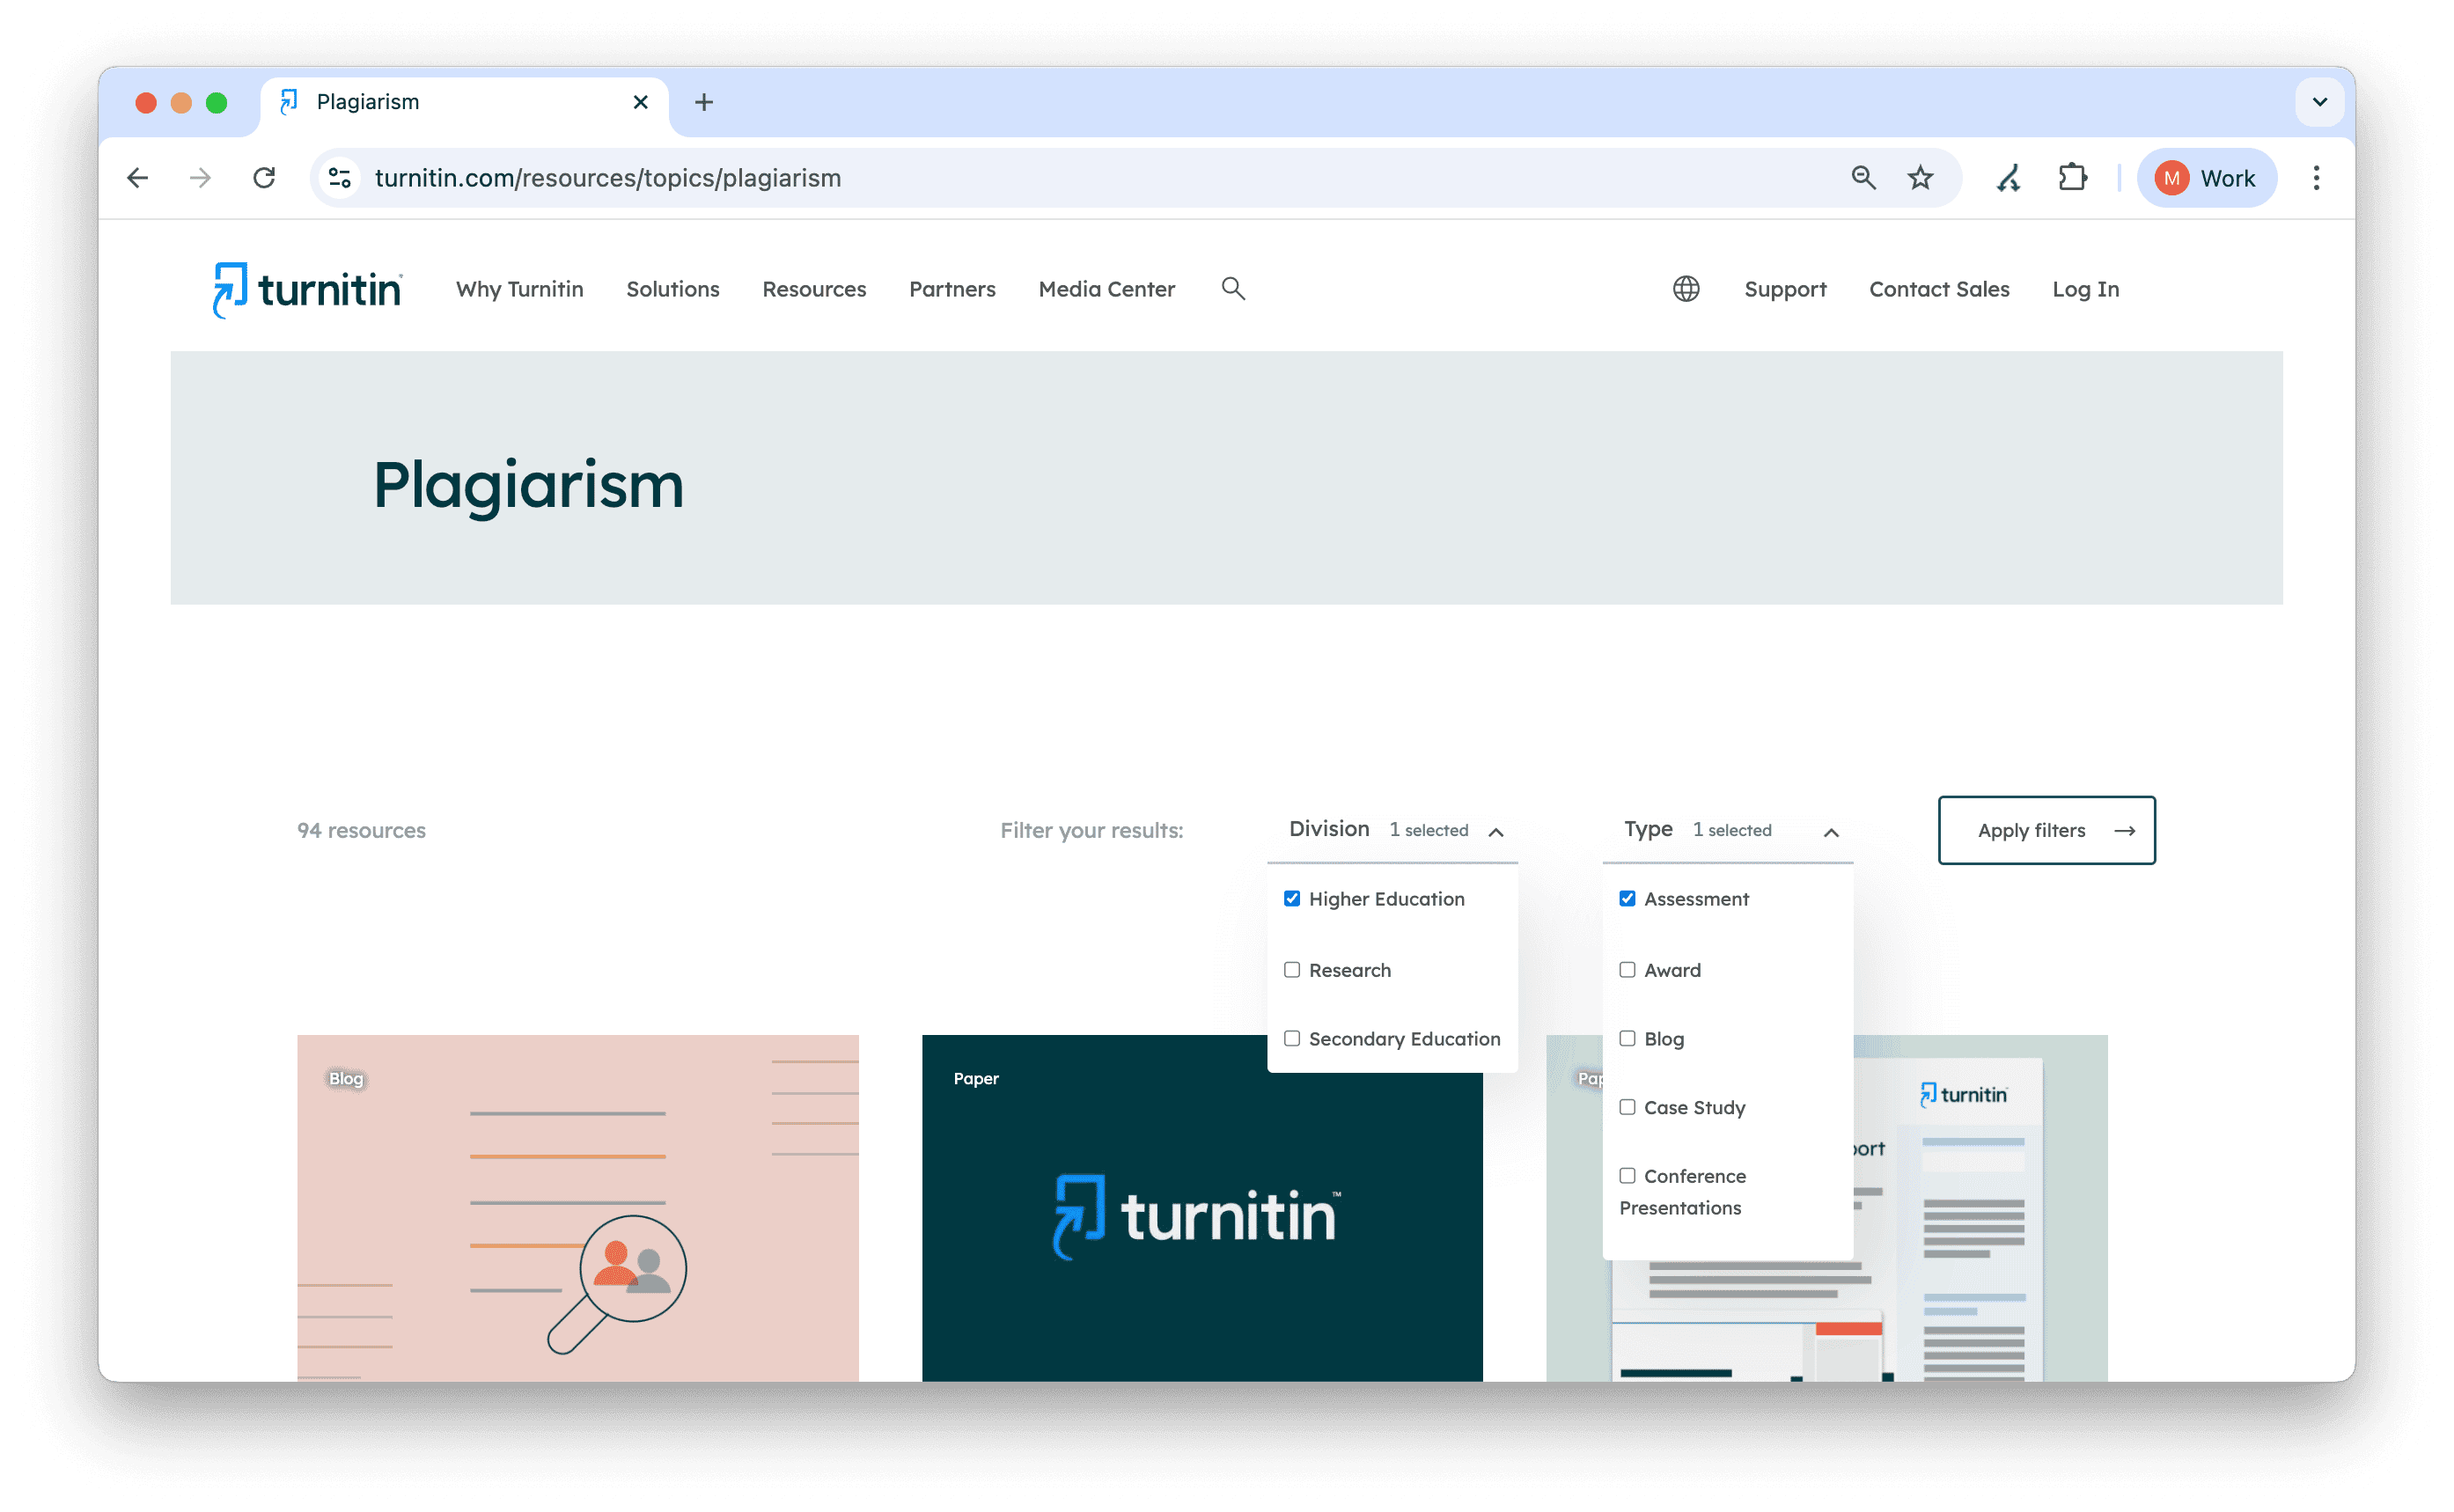The height and width of the screenshot is (1512, 2454).
Task: Check Conference Presentations filter
Action: [1627, 1176]
